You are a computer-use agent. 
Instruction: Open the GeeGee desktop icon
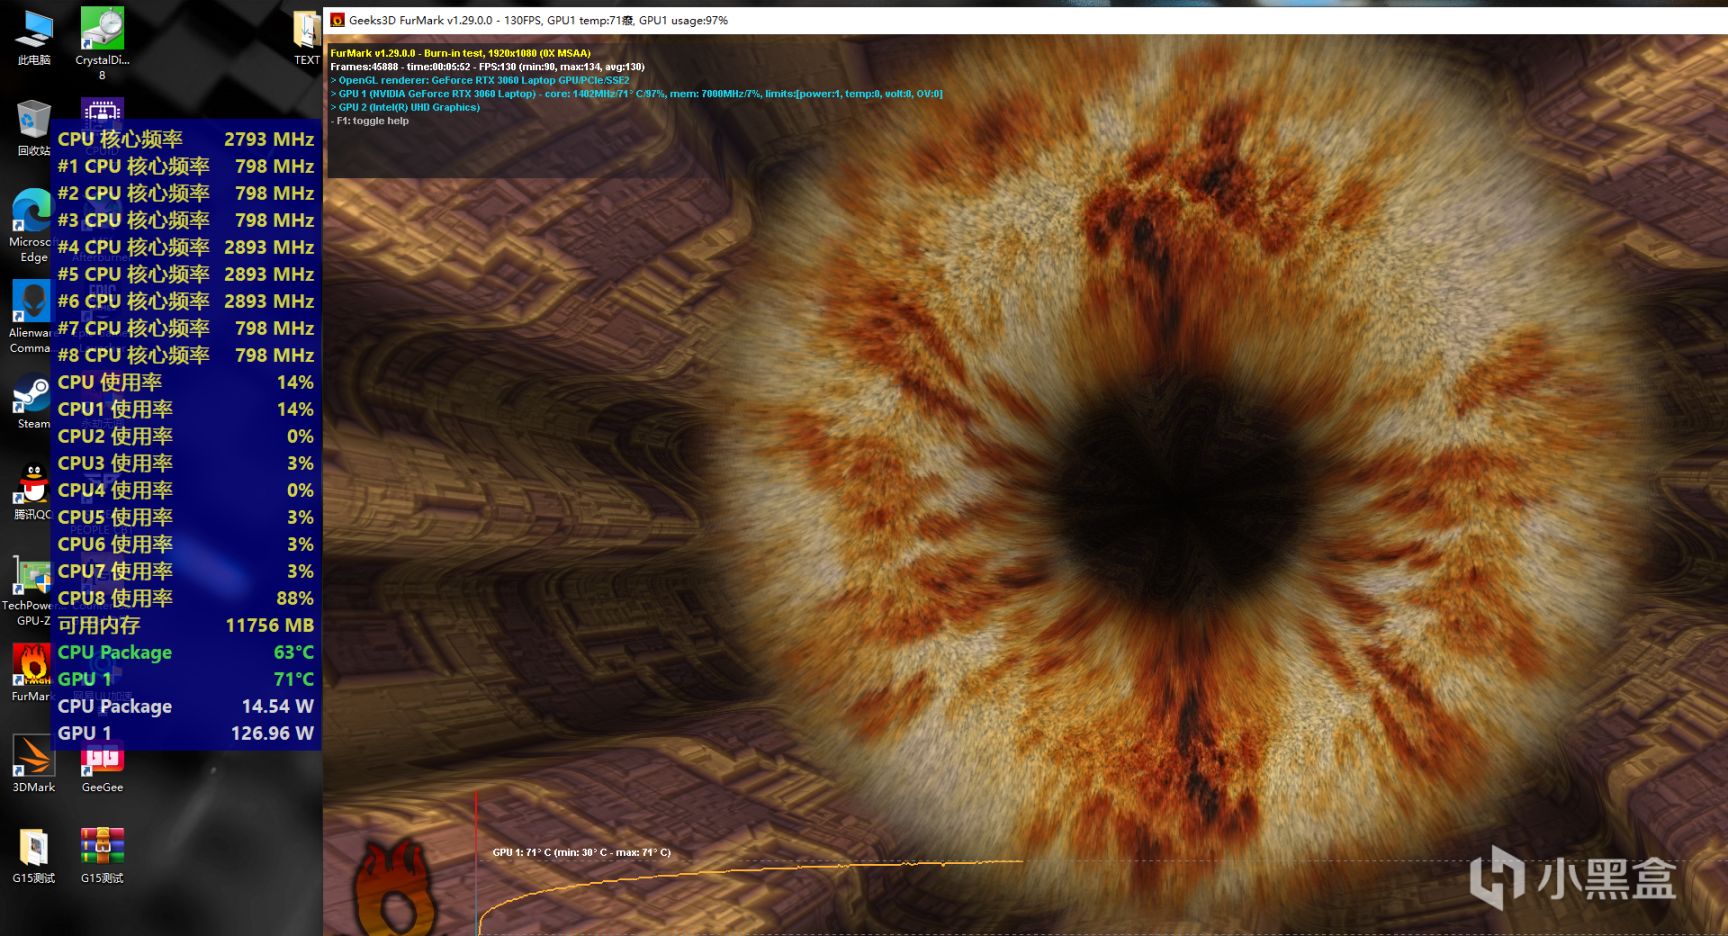pos(102,768)
